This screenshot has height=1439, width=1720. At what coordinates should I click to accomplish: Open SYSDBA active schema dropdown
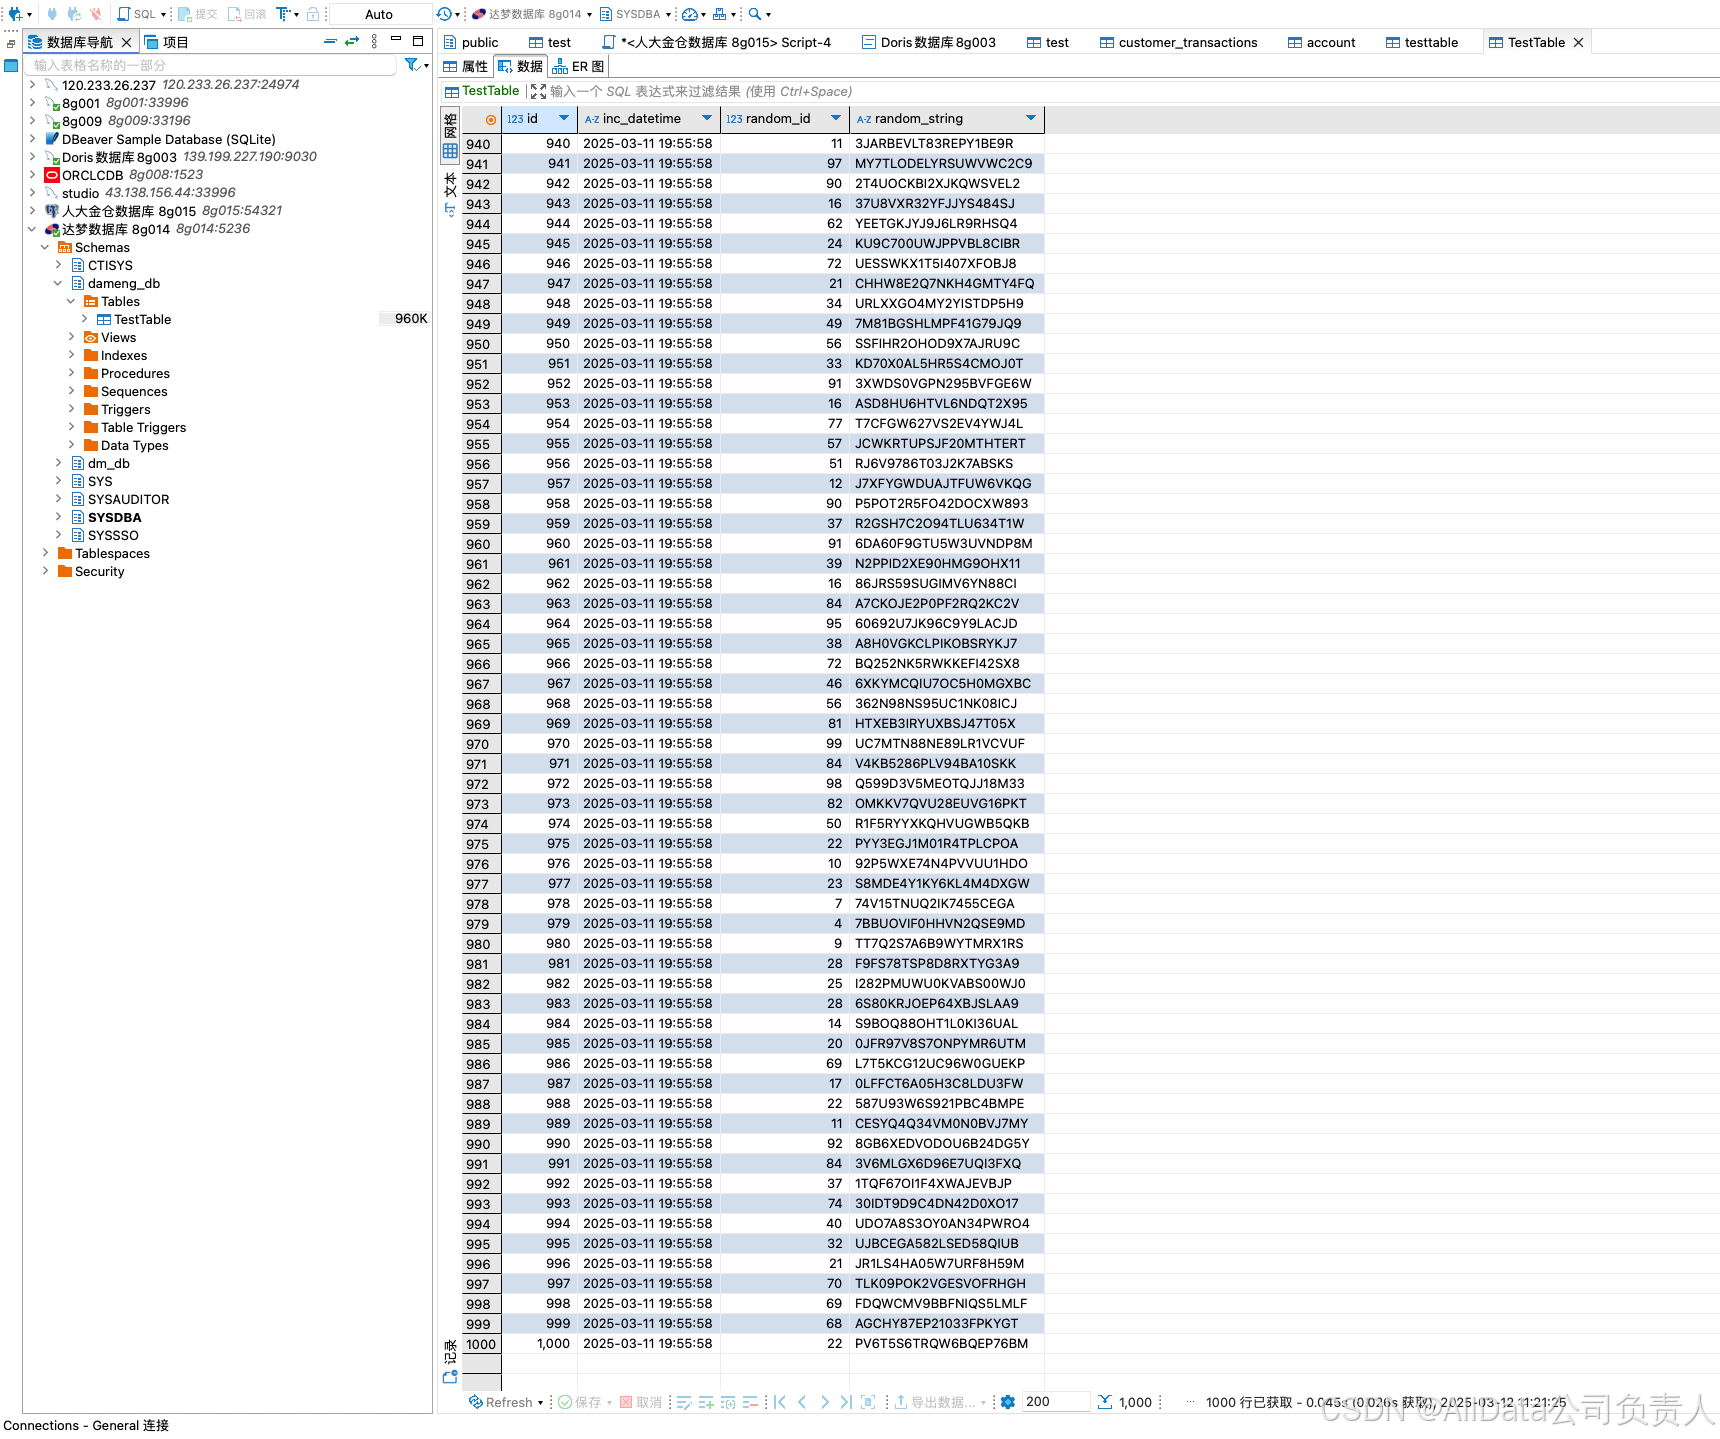(635, 14)
